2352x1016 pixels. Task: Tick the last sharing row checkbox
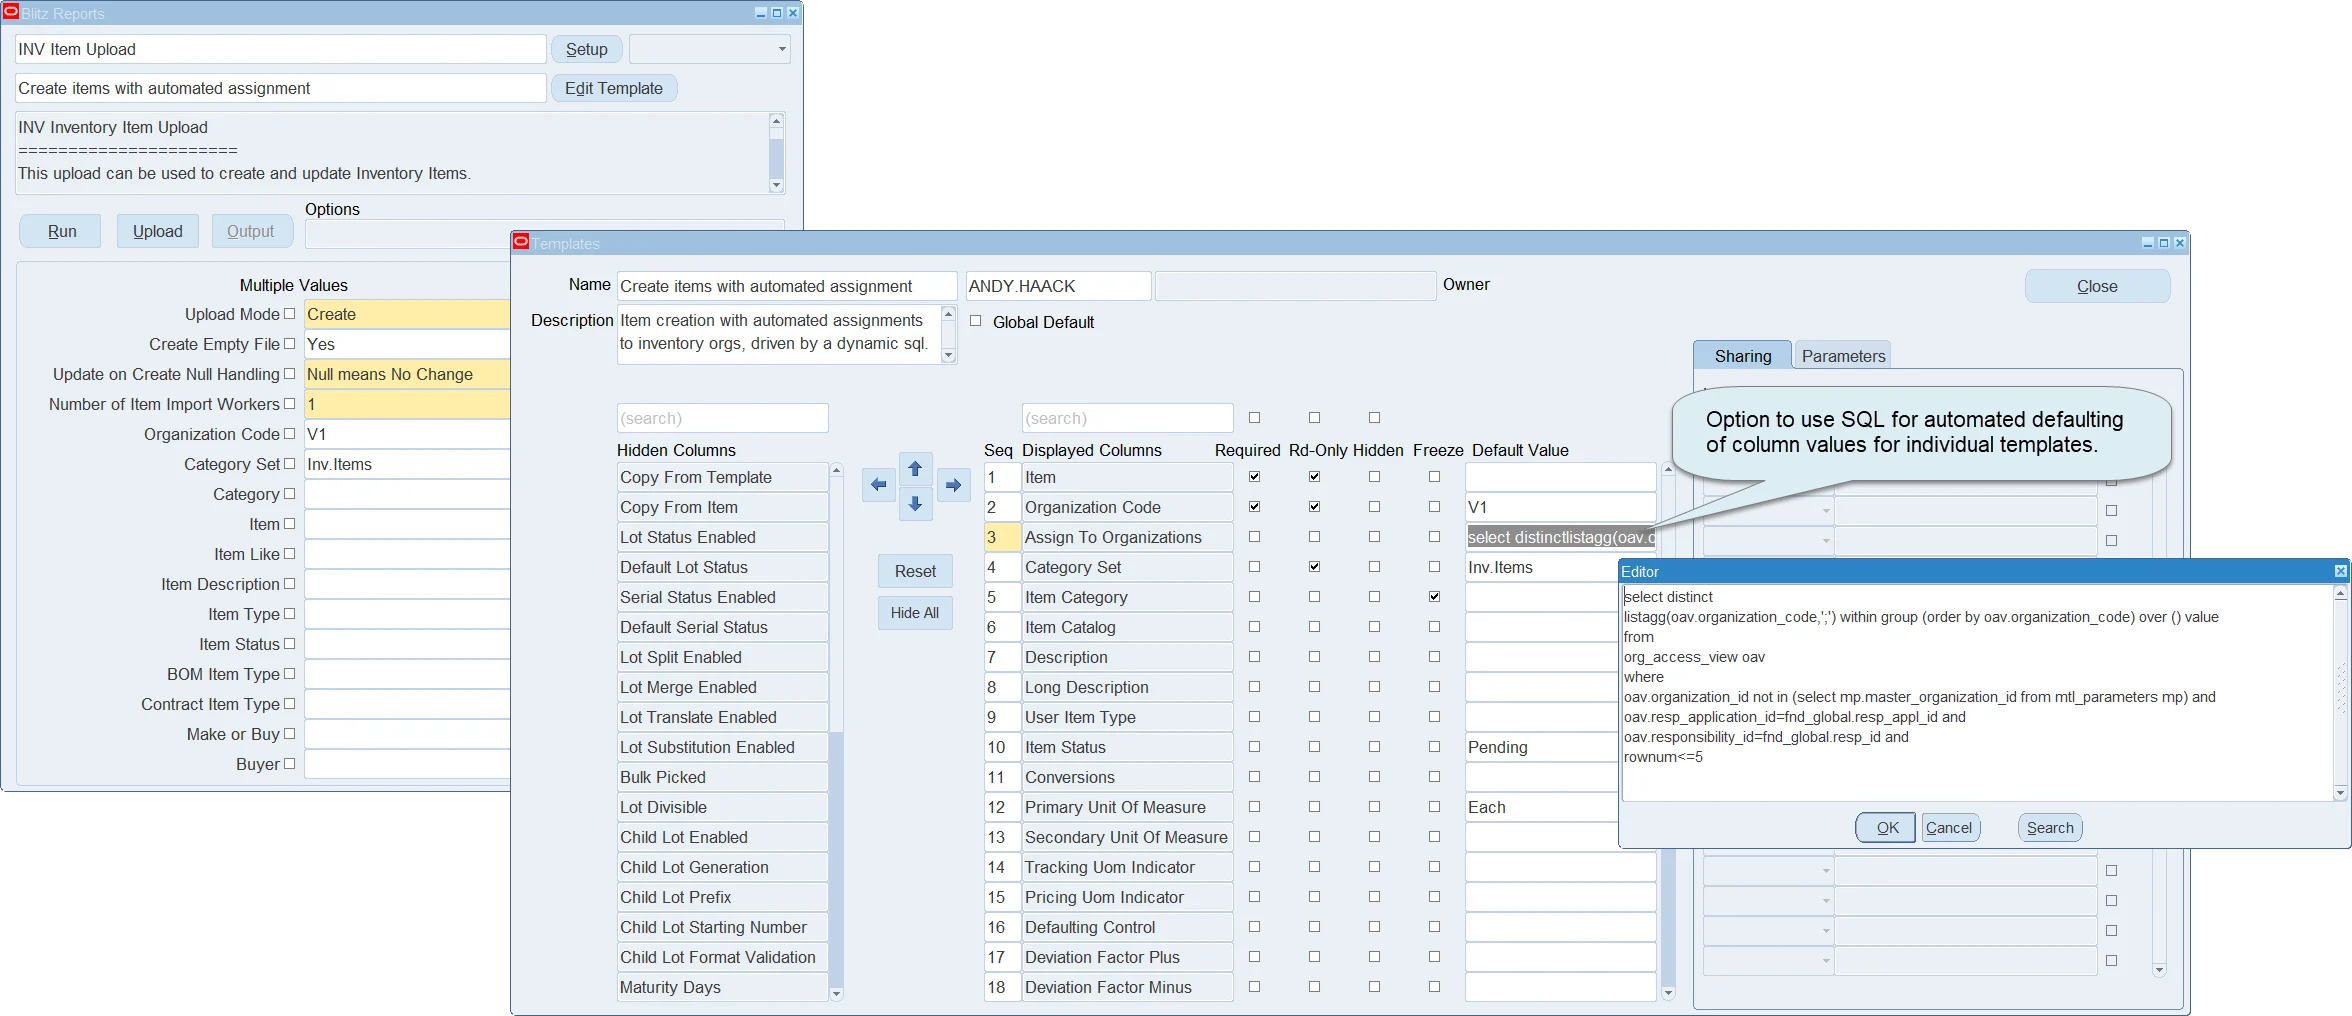pos(2111,960)
